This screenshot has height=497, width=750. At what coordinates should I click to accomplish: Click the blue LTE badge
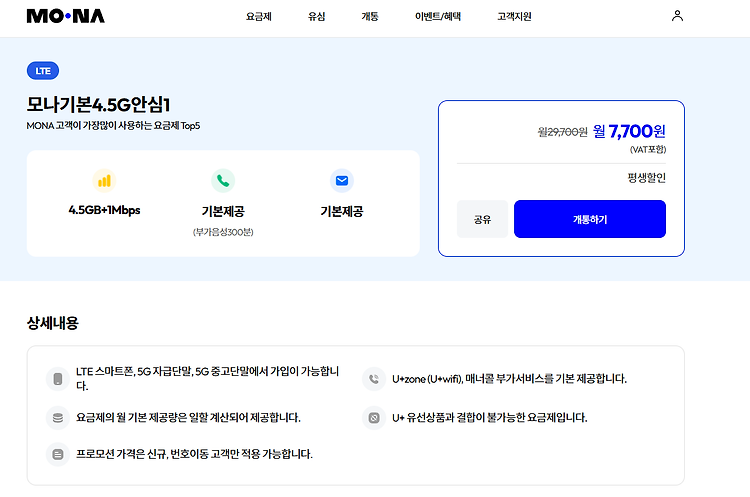[x=43, y=71]
